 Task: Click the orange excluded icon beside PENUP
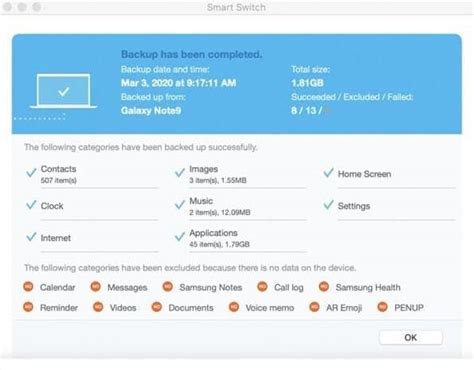pyautogui.click(x=383, y=307)
